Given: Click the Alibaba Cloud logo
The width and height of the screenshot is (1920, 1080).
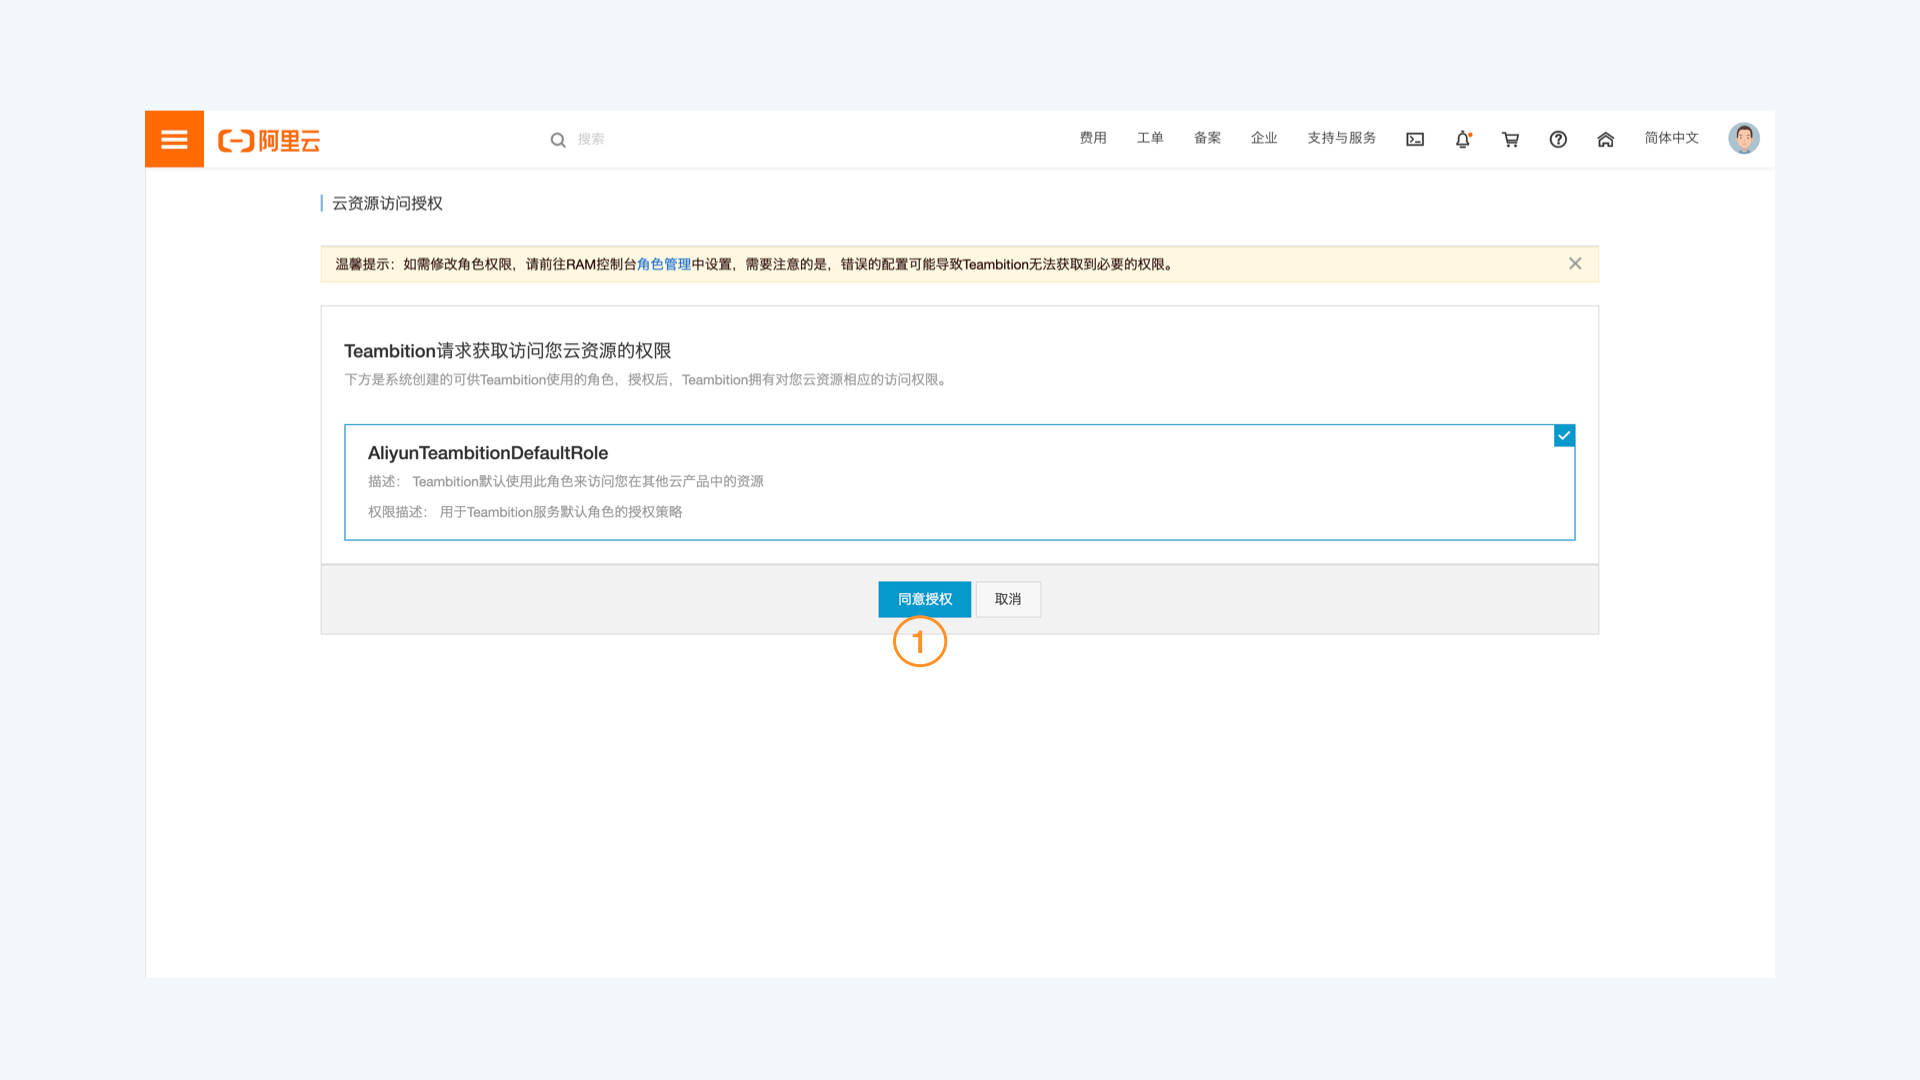Looking at the screenshot, I should 269,140.
